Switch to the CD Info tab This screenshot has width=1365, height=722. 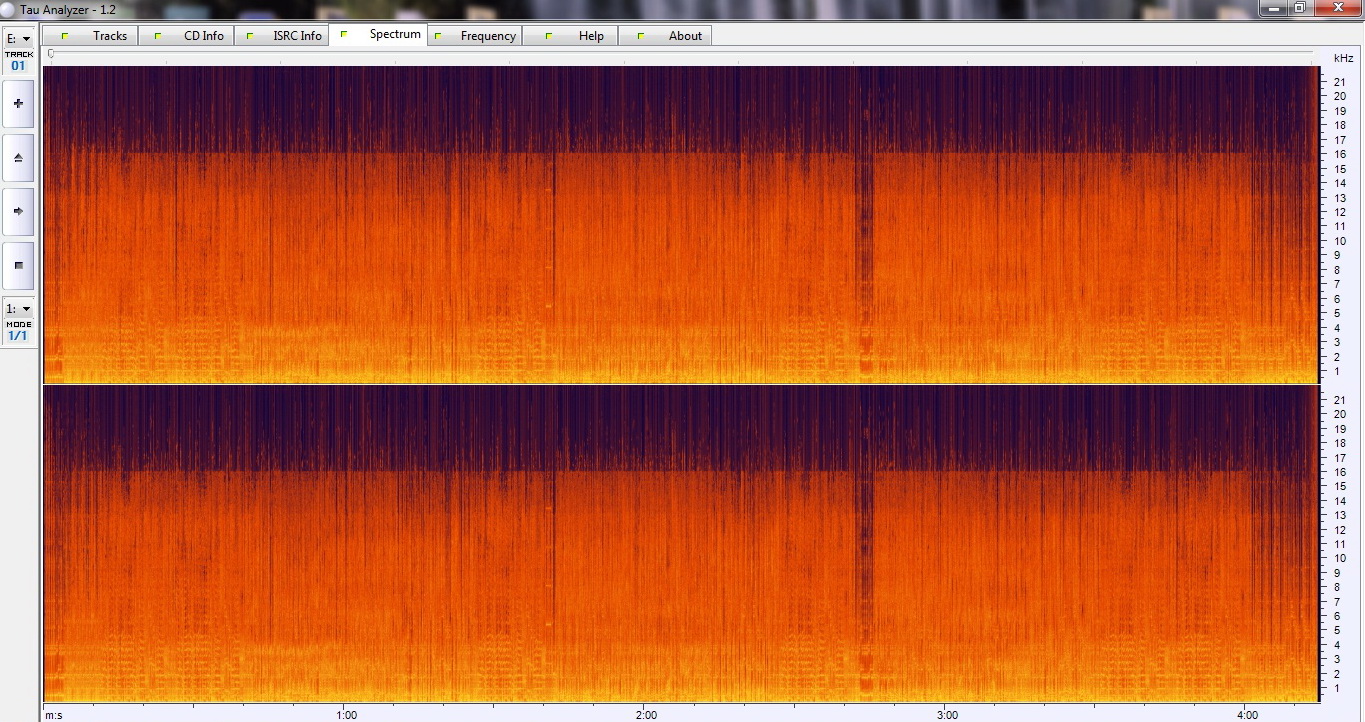coord(186,35)
